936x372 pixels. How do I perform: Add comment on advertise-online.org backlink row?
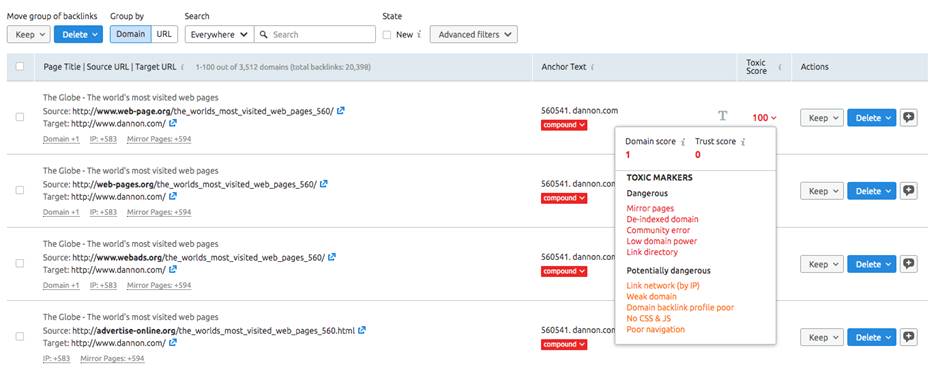pyautogui.click(x=909, y=337)
